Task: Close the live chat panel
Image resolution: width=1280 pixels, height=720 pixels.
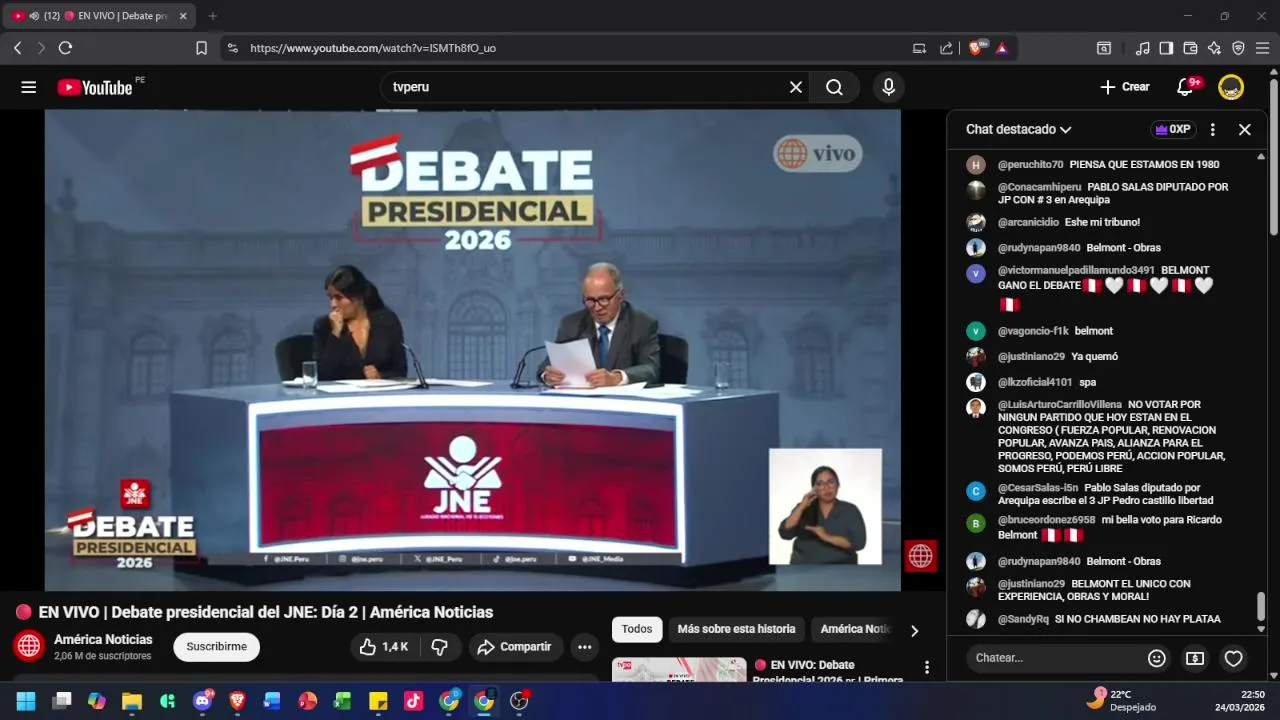Action: pyautogui.click(x=1245, y=129)
